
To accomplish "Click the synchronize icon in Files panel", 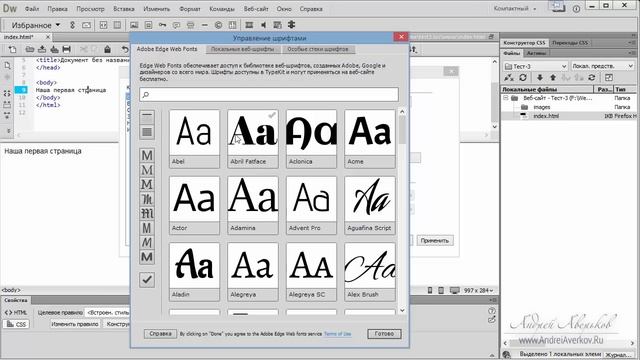I will click(x=591, y=78).
